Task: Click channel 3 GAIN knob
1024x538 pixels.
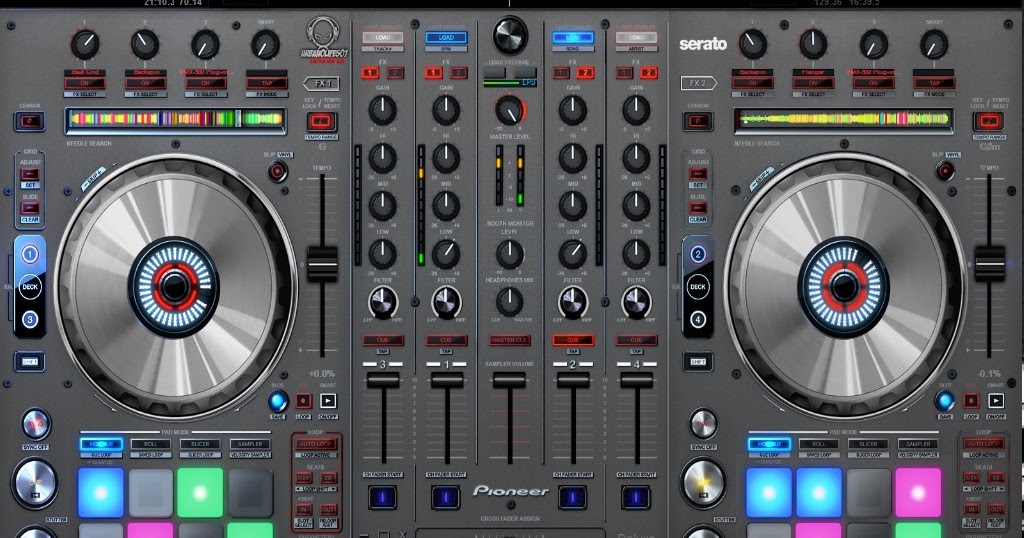Action: [x=383, y=110]
